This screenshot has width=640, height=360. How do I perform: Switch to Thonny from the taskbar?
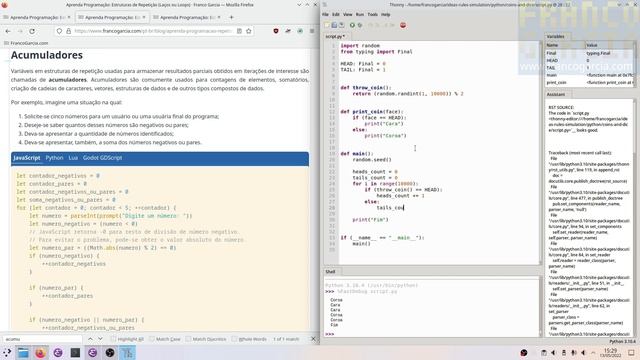127,353
